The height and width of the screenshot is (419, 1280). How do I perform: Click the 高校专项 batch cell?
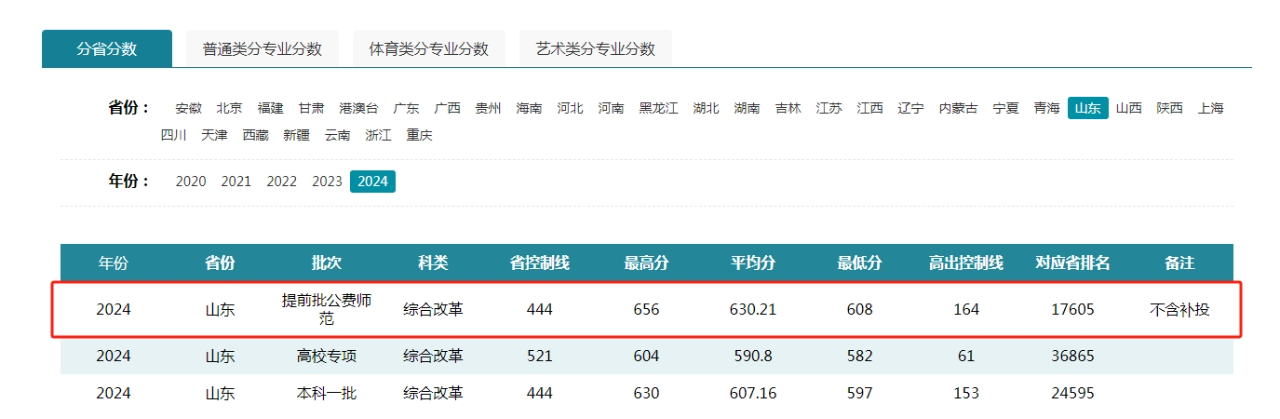[x=327, y=356]
